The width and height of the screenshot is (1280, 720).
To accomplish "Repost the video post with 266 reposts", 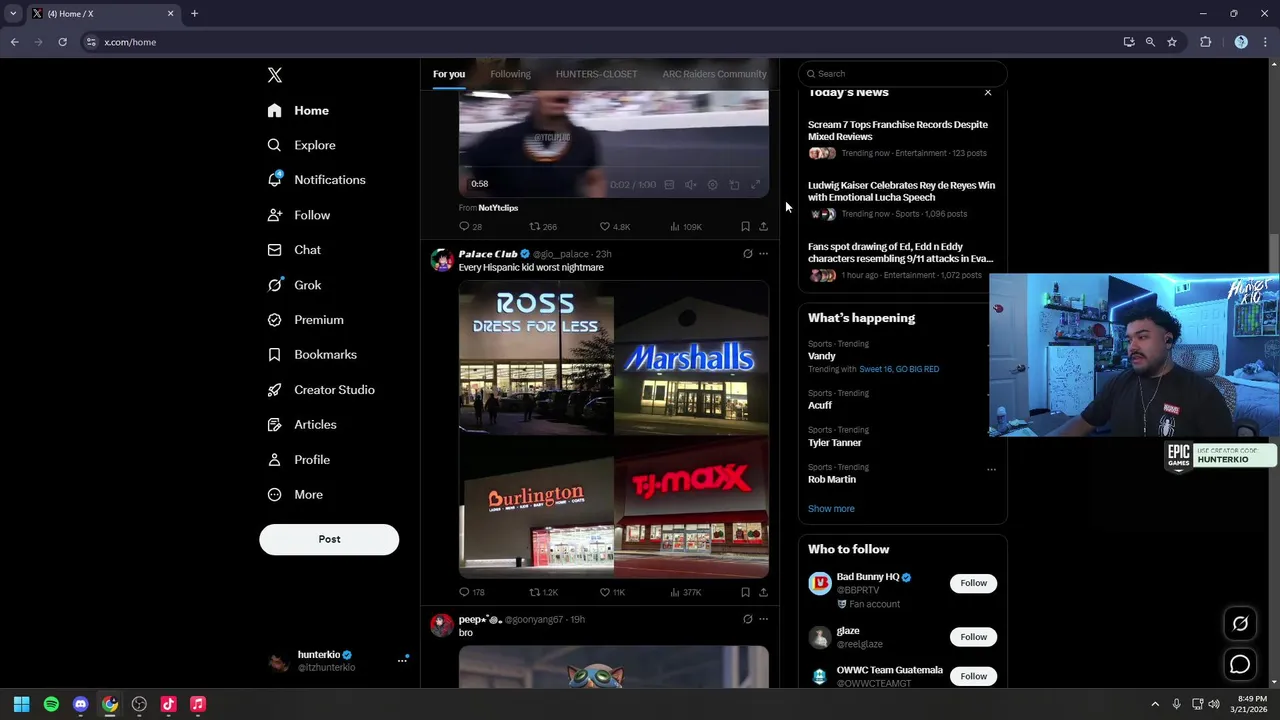I will click(543, 227).
